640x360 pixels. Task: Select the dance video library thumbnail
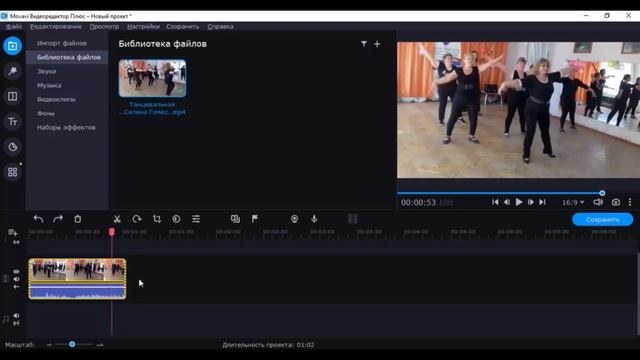tap(153, 78)
